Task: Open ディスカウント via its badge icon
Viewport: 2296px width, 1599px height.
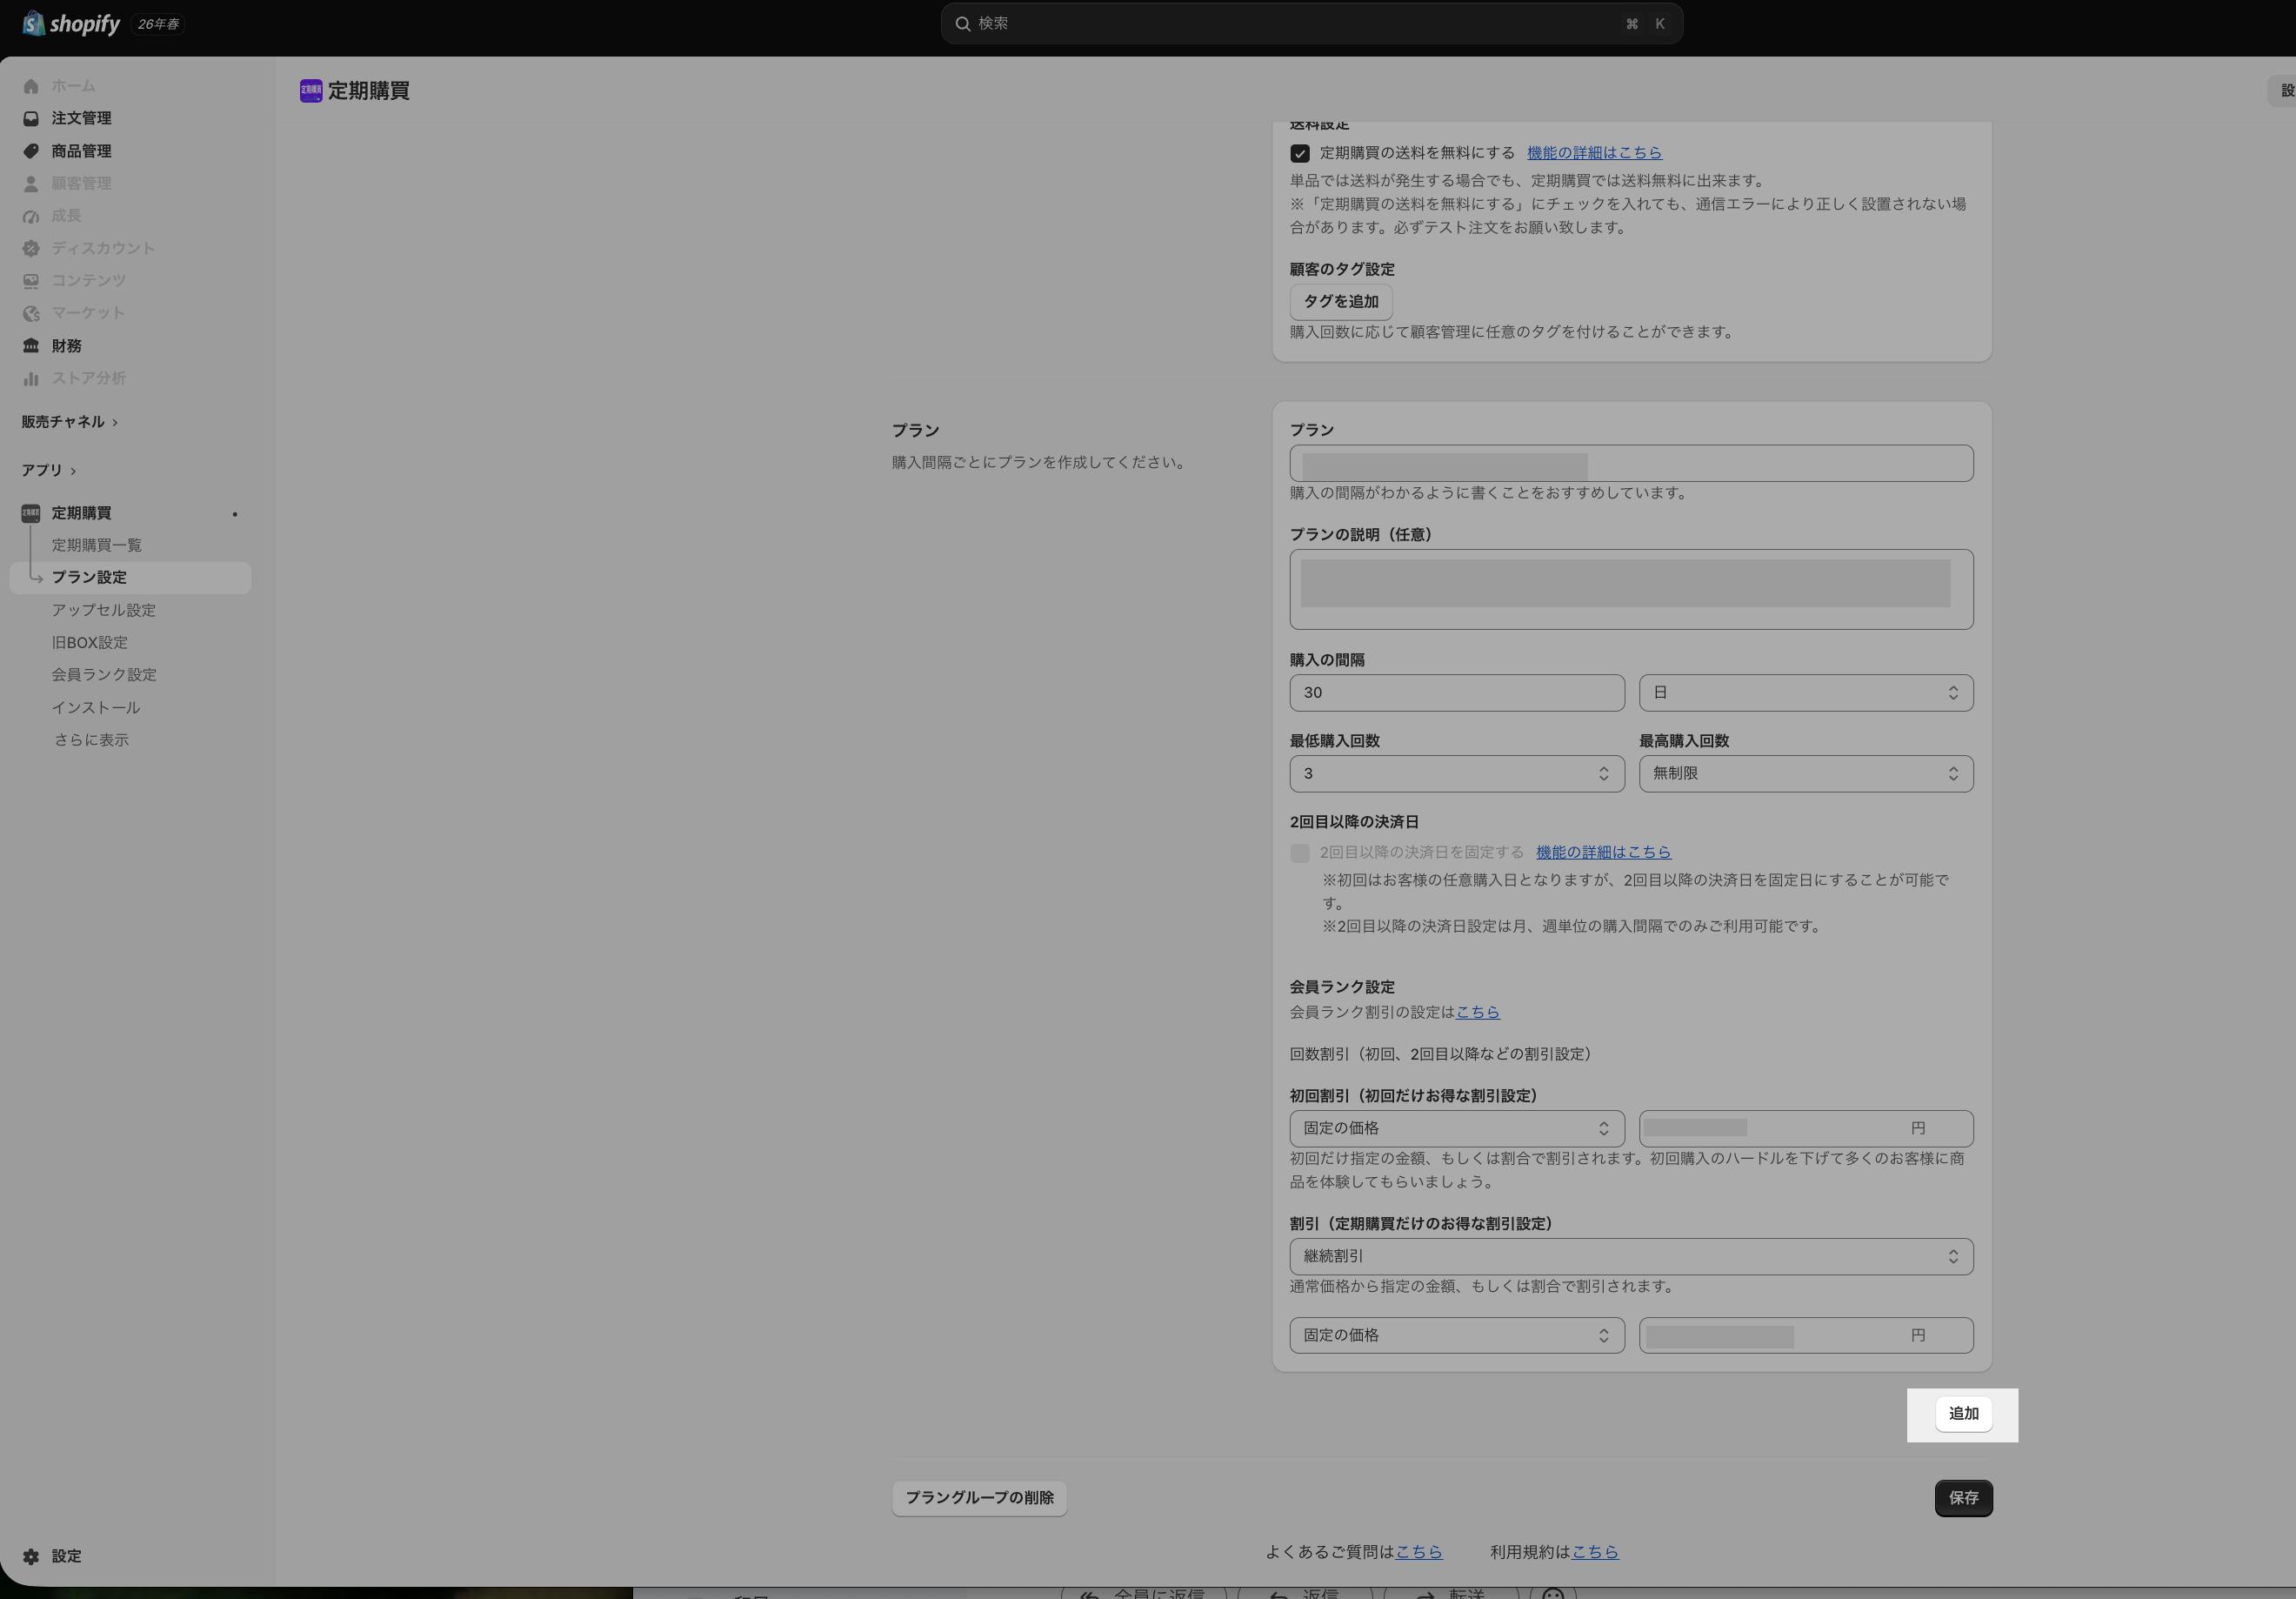Action: pyautogui.click(x=31, y=248)
